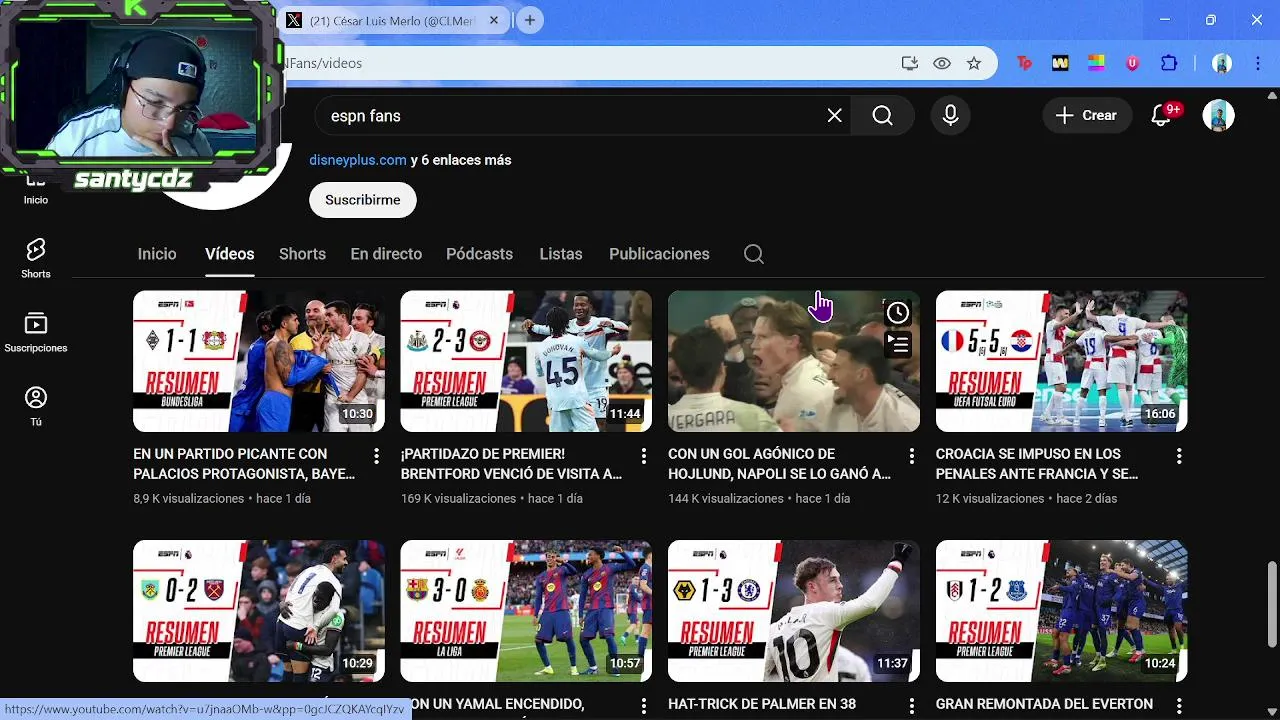
Task: Open options for Everton remontada video
Action: (1179, 706)
